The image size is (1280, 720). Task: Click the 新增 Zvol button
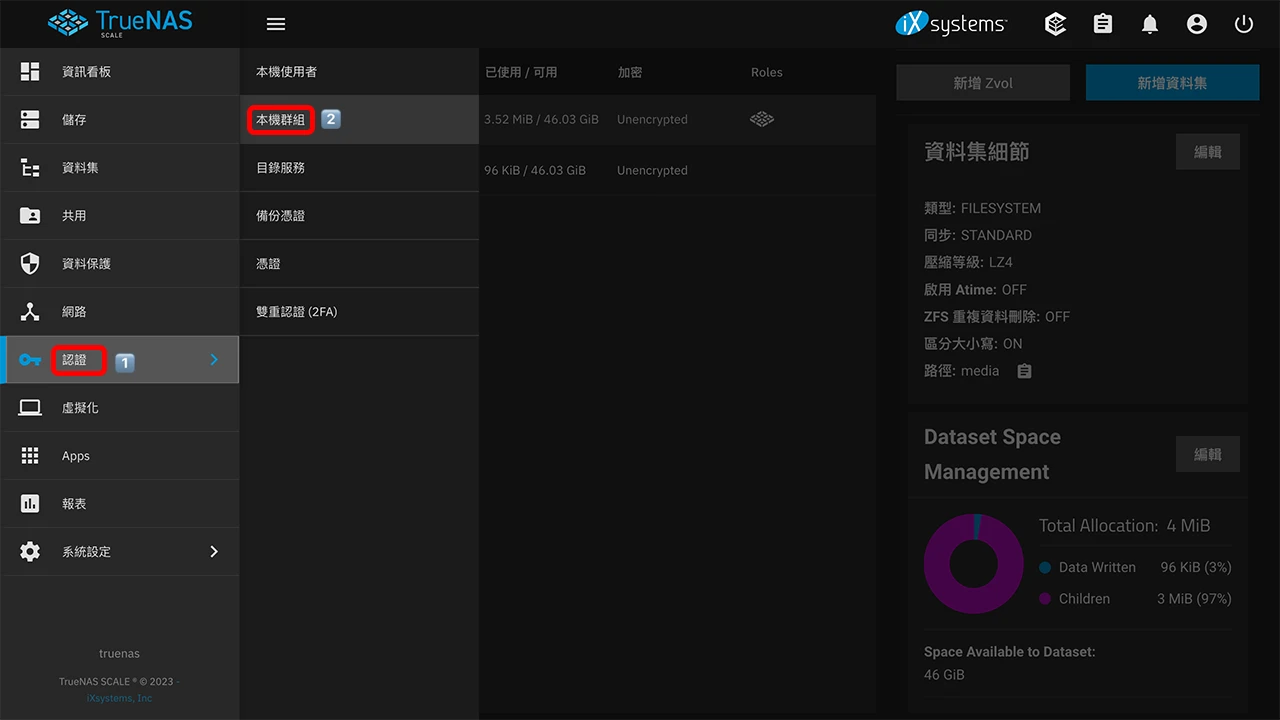[982, 83]
